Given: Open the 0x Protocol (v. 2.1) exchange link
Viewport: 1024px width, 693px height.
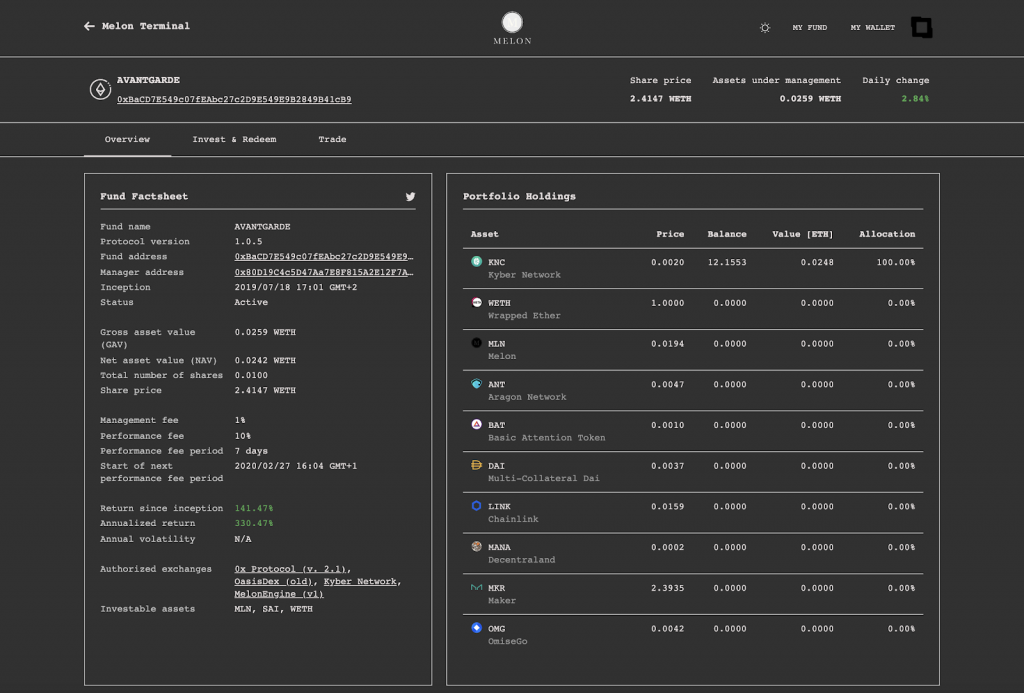Looking at the screenshot, I should point(292,569).
